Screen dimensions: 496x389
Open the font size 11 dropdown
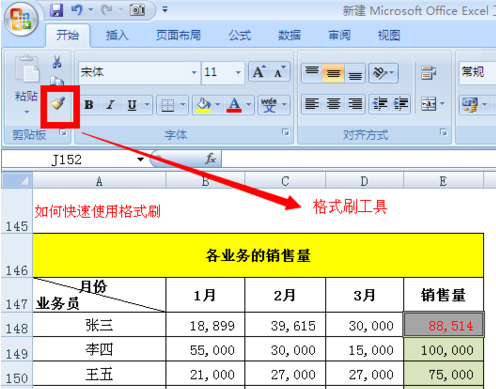[x=238, y=72]
